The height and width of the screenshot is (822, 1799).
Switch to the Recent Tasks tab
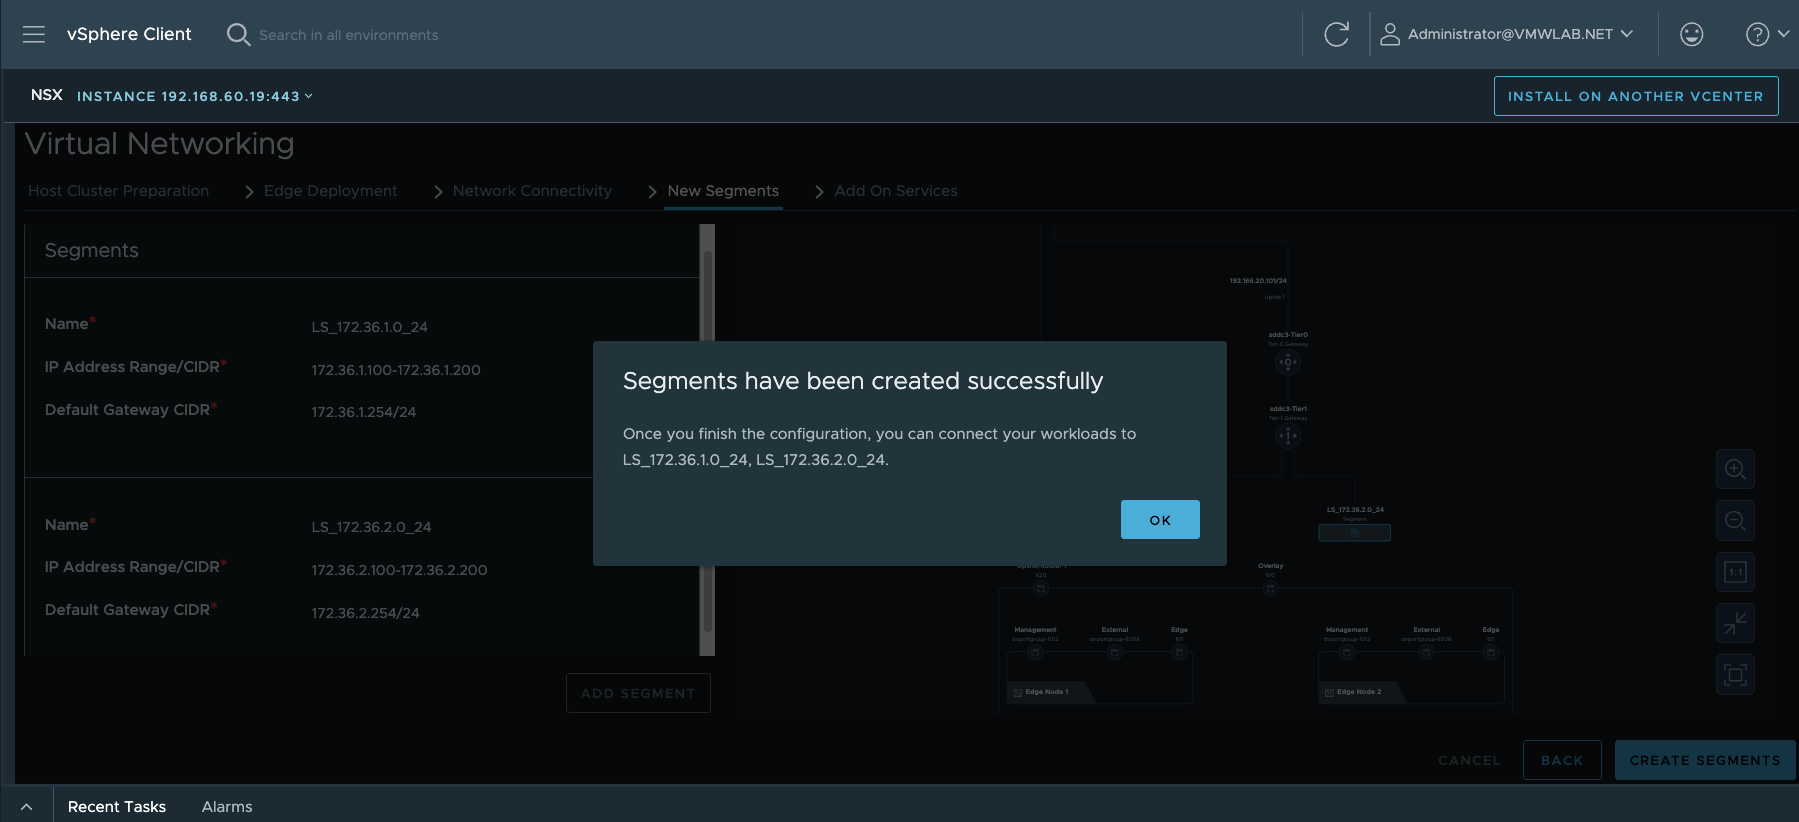[117, 807]
